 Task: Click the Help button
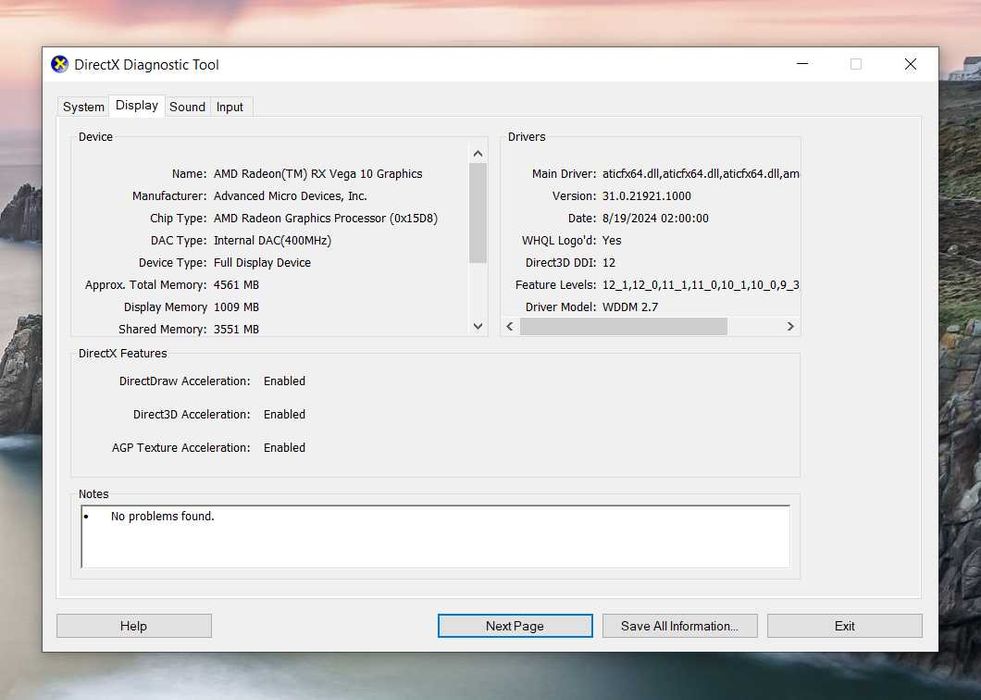(134, 626)
